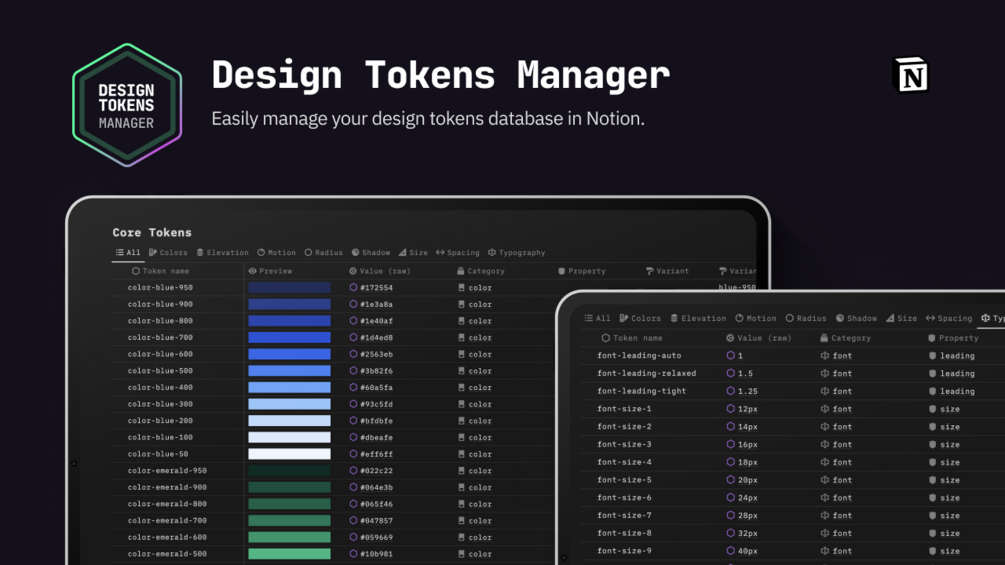The height and width of the screenshot is (565, 1005).
Task: Select the font-leading-auto token name
Action: click(639, 356)
